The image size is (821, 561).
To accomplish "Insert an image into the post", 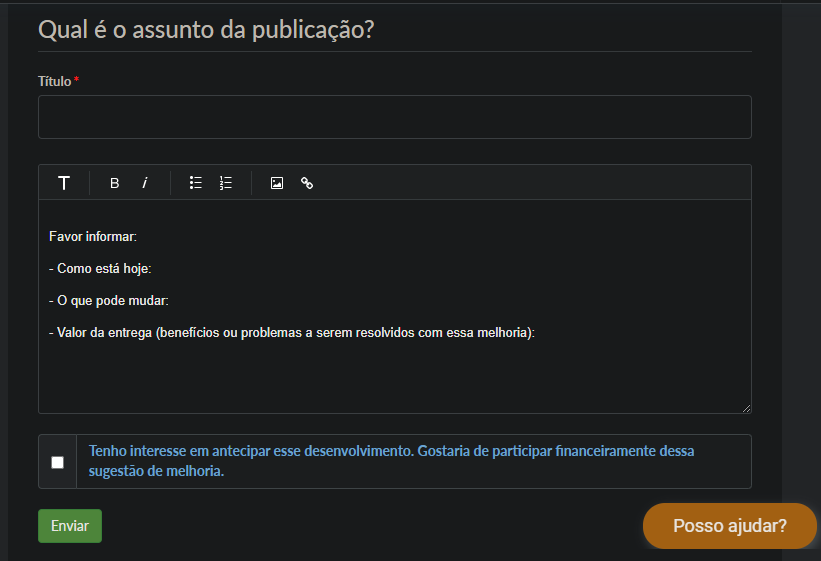I will [276, 183].
